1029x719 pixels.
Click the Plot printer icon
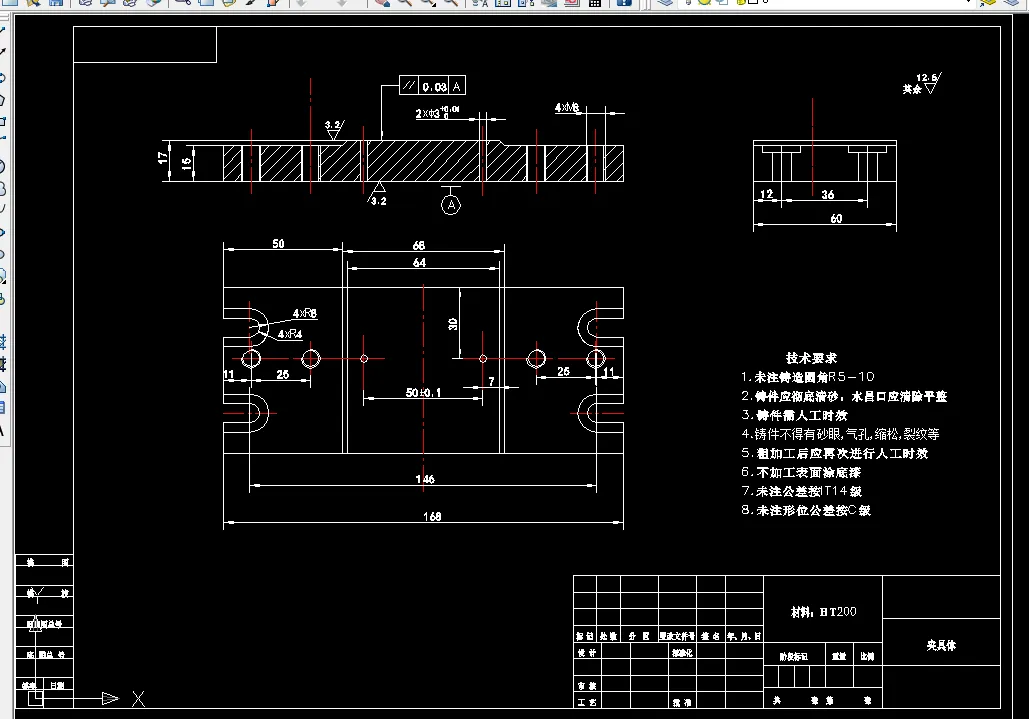(x=85, y=3)
